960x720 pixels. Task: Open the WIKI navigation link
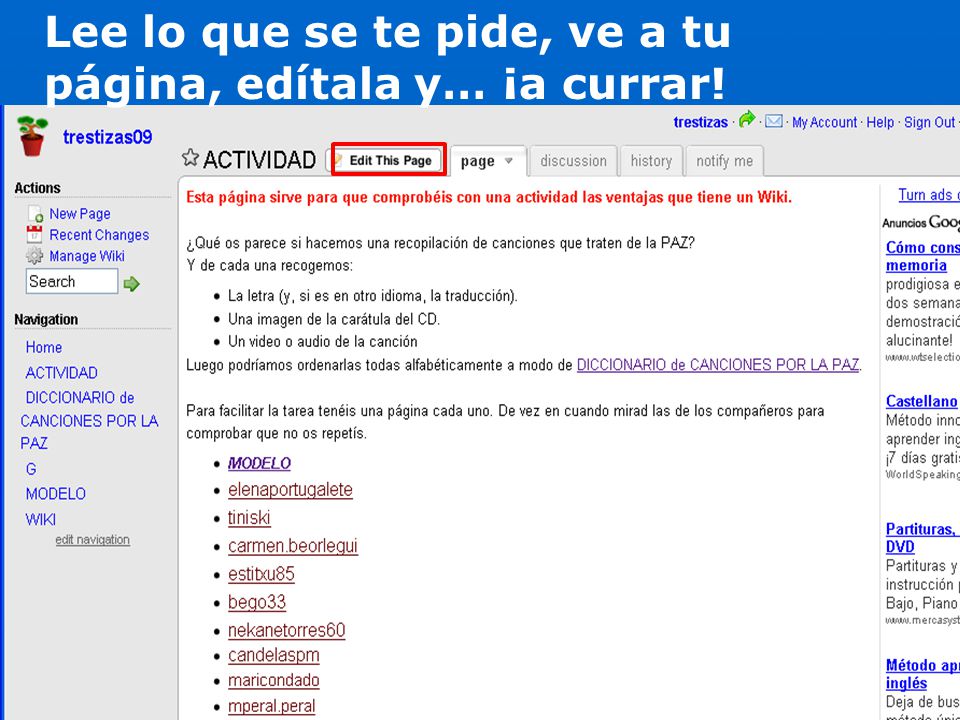[x=40, y=519]
